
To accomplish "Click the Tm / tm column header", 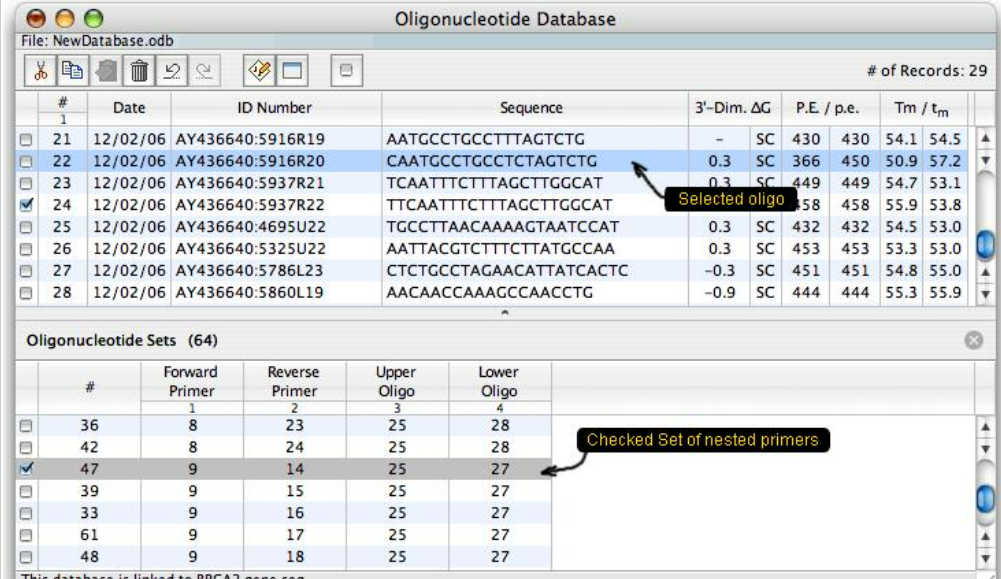I will (923, 108).
